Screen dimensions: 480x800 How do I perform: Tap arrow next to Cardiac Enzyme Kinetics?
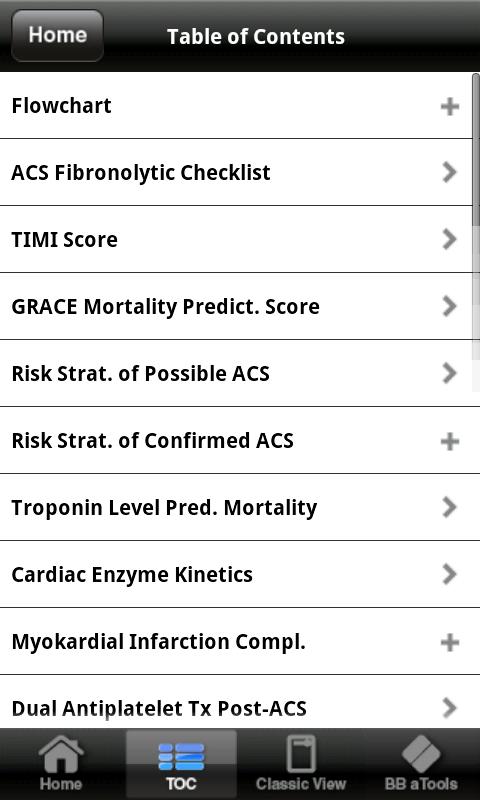pyautogui.click(x=449, y=574)
